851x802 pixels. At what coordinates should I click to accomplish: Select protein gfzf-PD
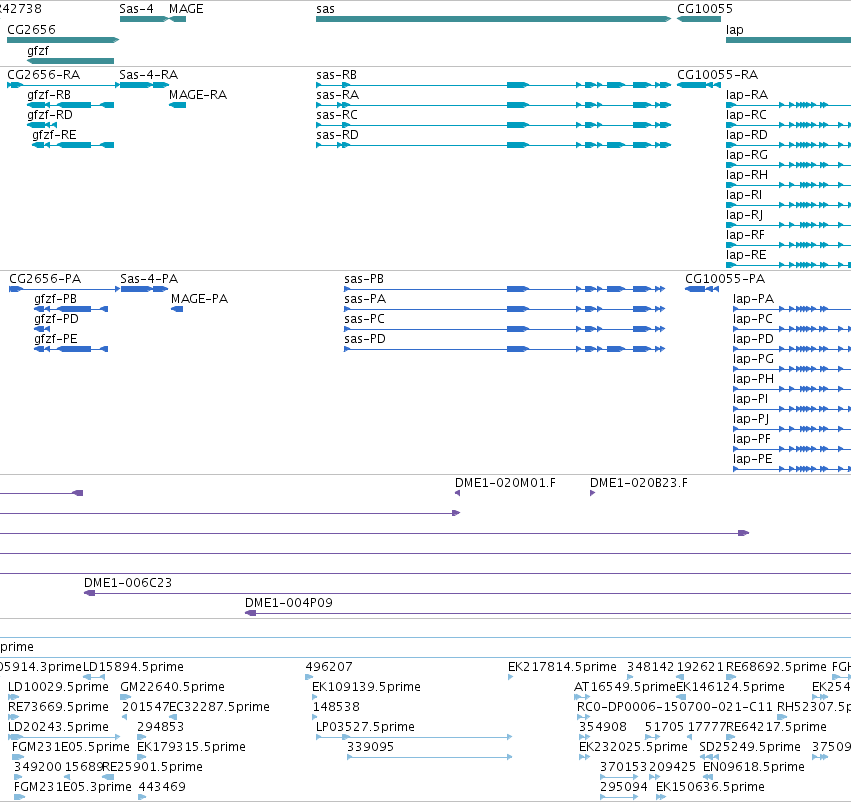pos(42,329)
